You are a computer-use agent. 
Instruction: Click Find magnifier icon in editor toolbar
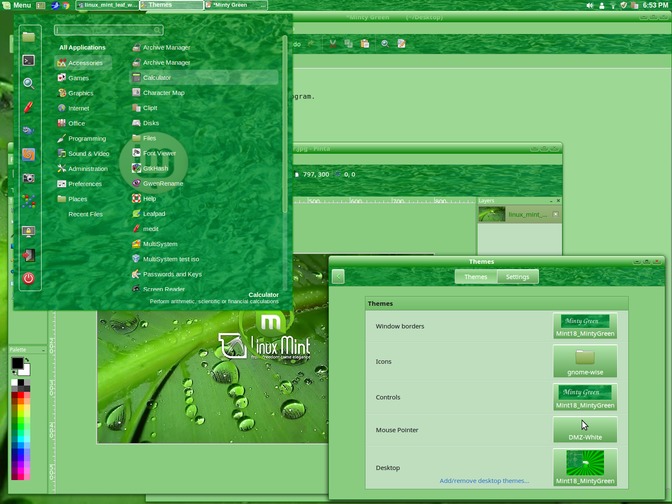(x=385, y=44)
